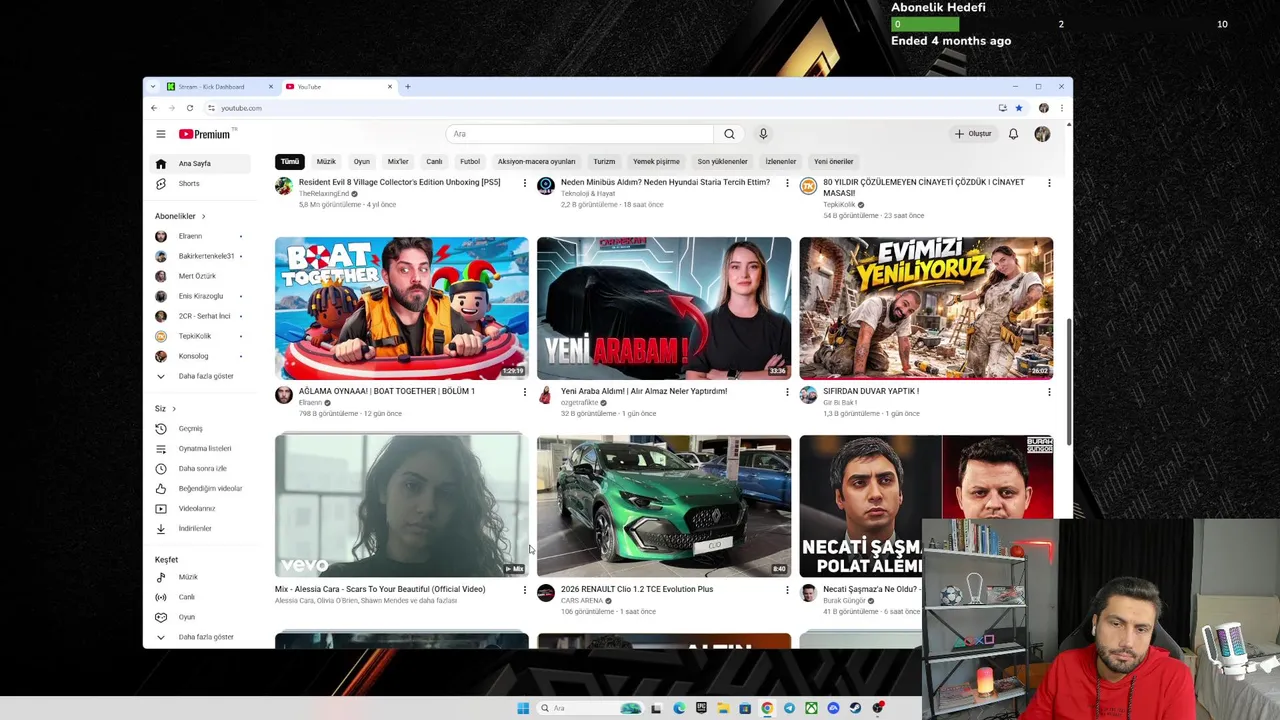1280x720 pixels.
Task: Open EVİMİZİ YENİLİYORUZ video thumbnail
Action: tap(926, 308)
